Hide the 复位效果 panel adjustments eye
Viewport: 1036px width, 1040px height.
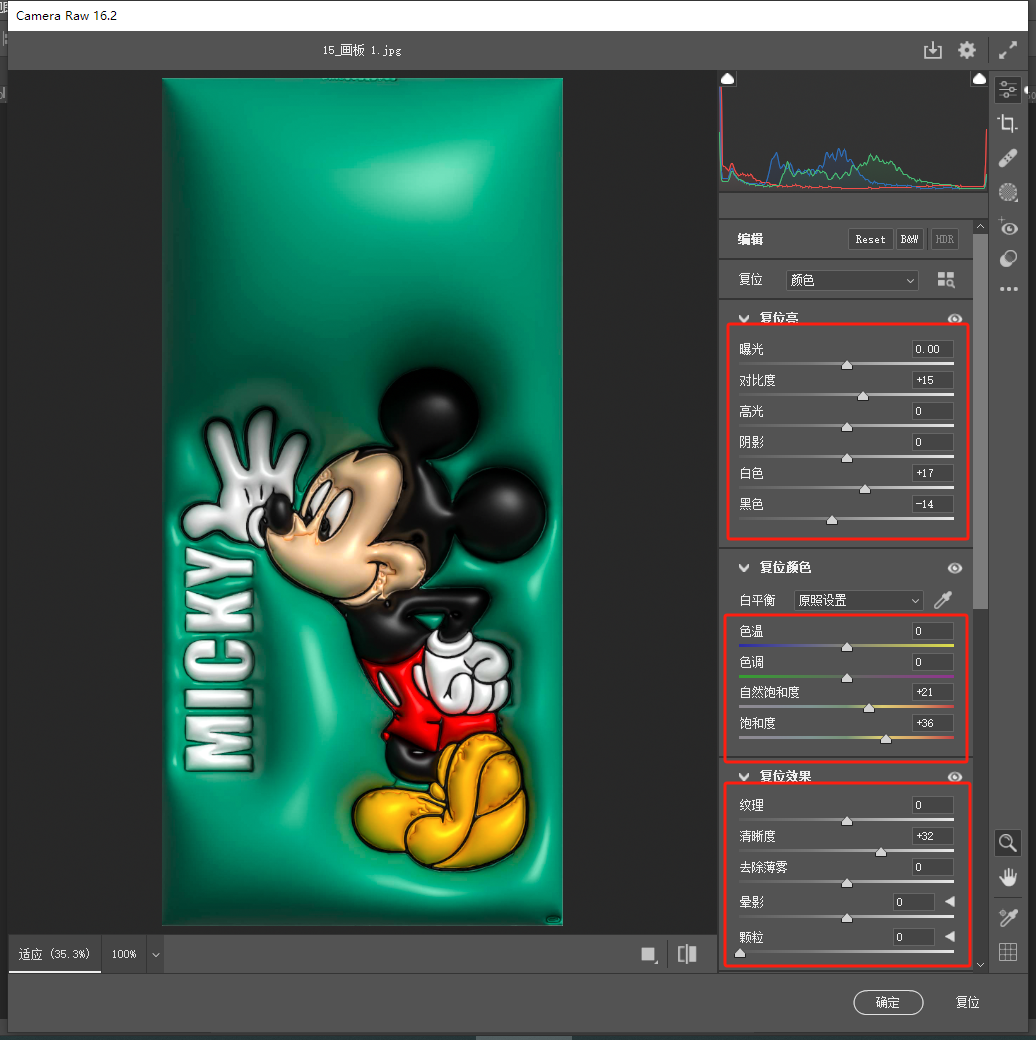(954, 777)
